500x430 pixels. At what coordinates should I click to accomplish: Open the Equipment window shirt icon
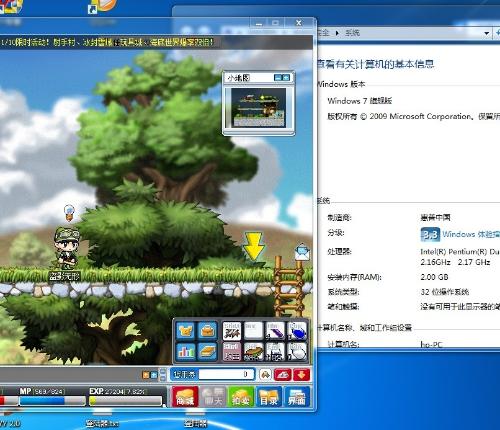pyautogui.click(x=185, y=330)
